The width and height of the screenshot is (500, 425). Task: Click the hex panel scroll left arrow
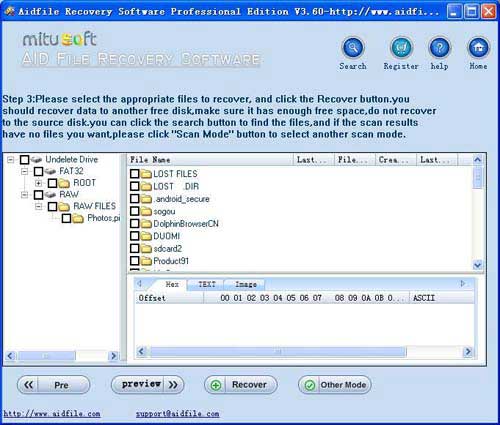pos(141,351)
